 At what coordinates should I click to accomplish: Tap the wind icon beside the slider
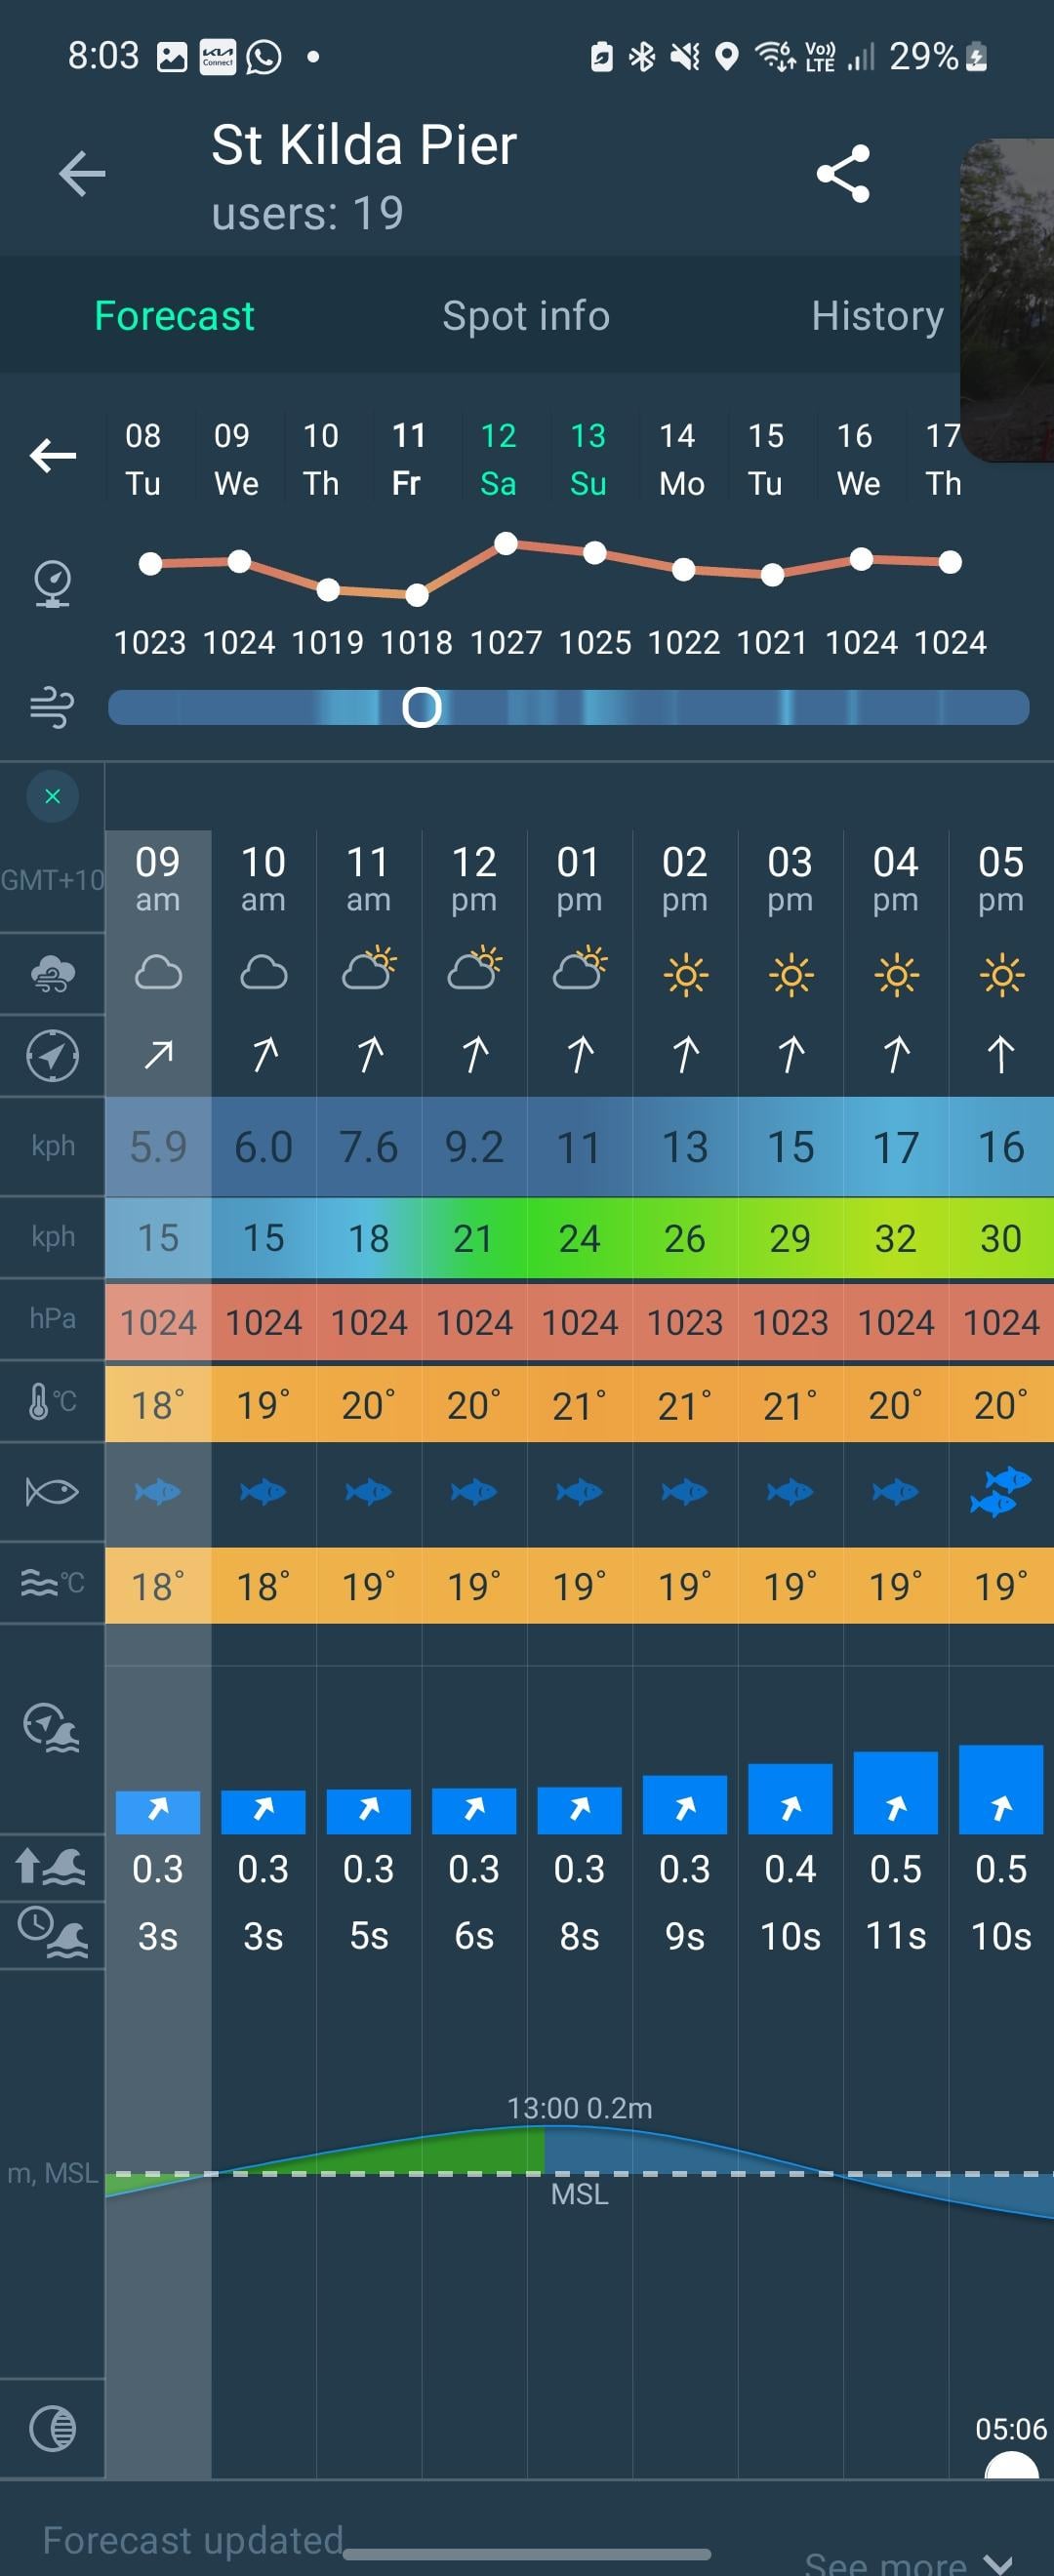52,708
